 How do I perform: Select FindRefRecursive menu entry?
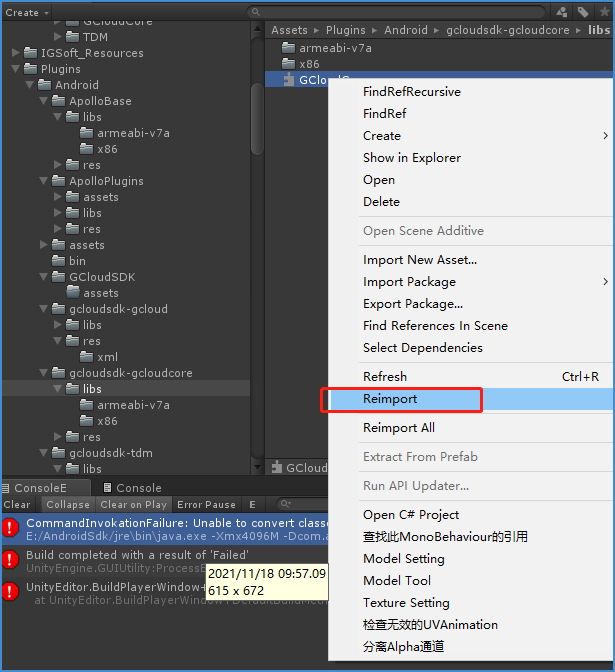click(471, 92)
